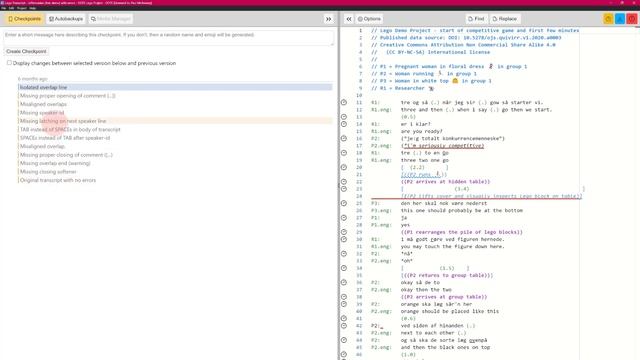The height and width of the screenshot is (360, 640).
Task: Click the timestamp icon beside line 11
Action: tap(344, 102)
